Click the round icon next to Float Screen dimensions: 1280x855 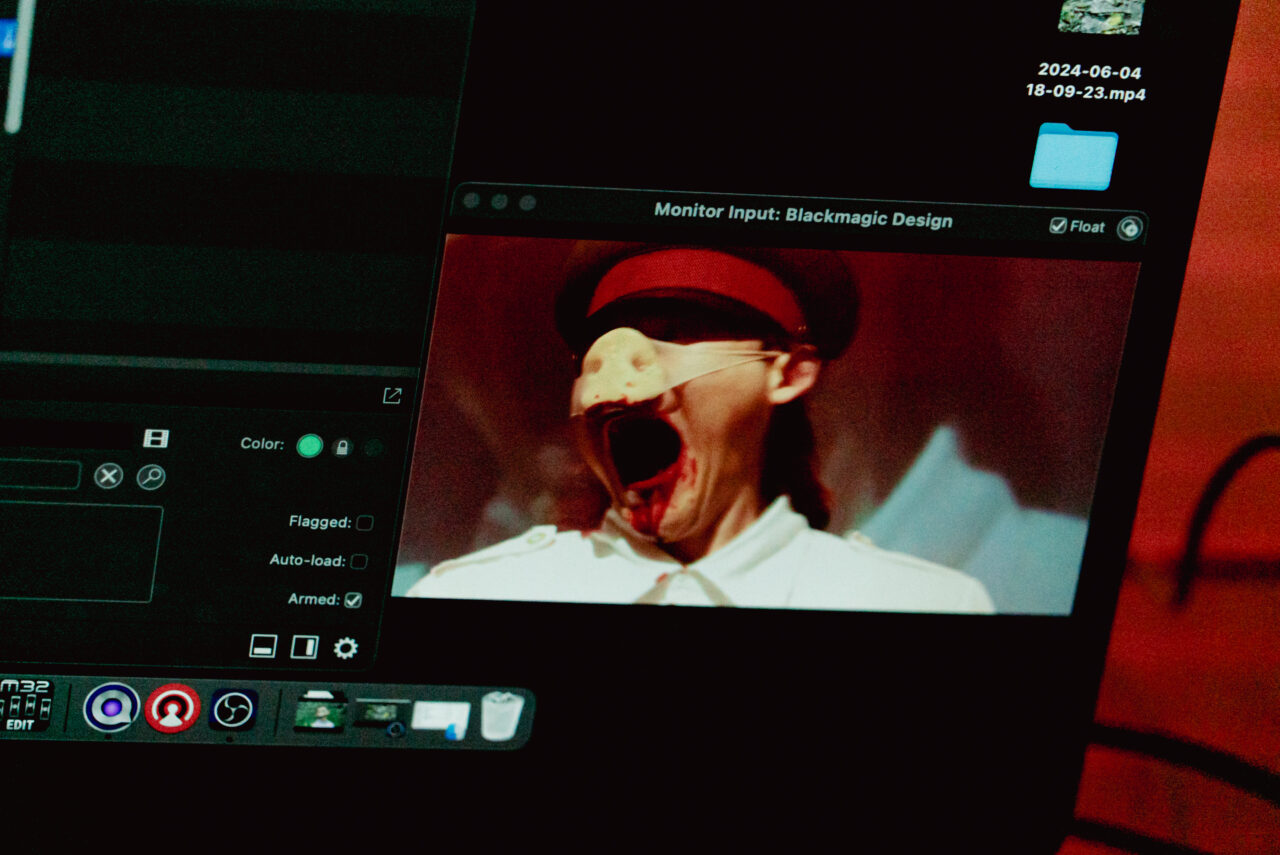point(1130,228)
